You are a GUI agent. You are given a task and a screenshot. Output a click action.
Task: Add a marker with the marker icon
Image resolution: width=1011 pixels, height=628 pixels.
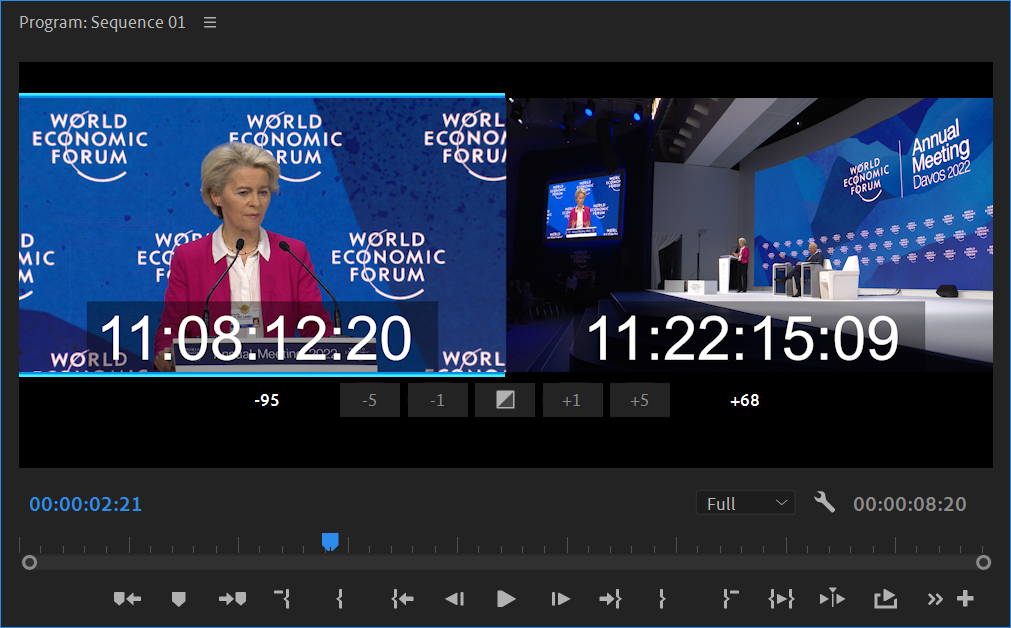coord(179,599)
